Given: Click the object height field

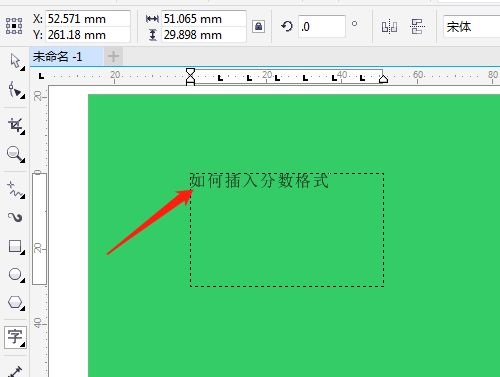Looking at the screenshot, I should click(204, 35).
